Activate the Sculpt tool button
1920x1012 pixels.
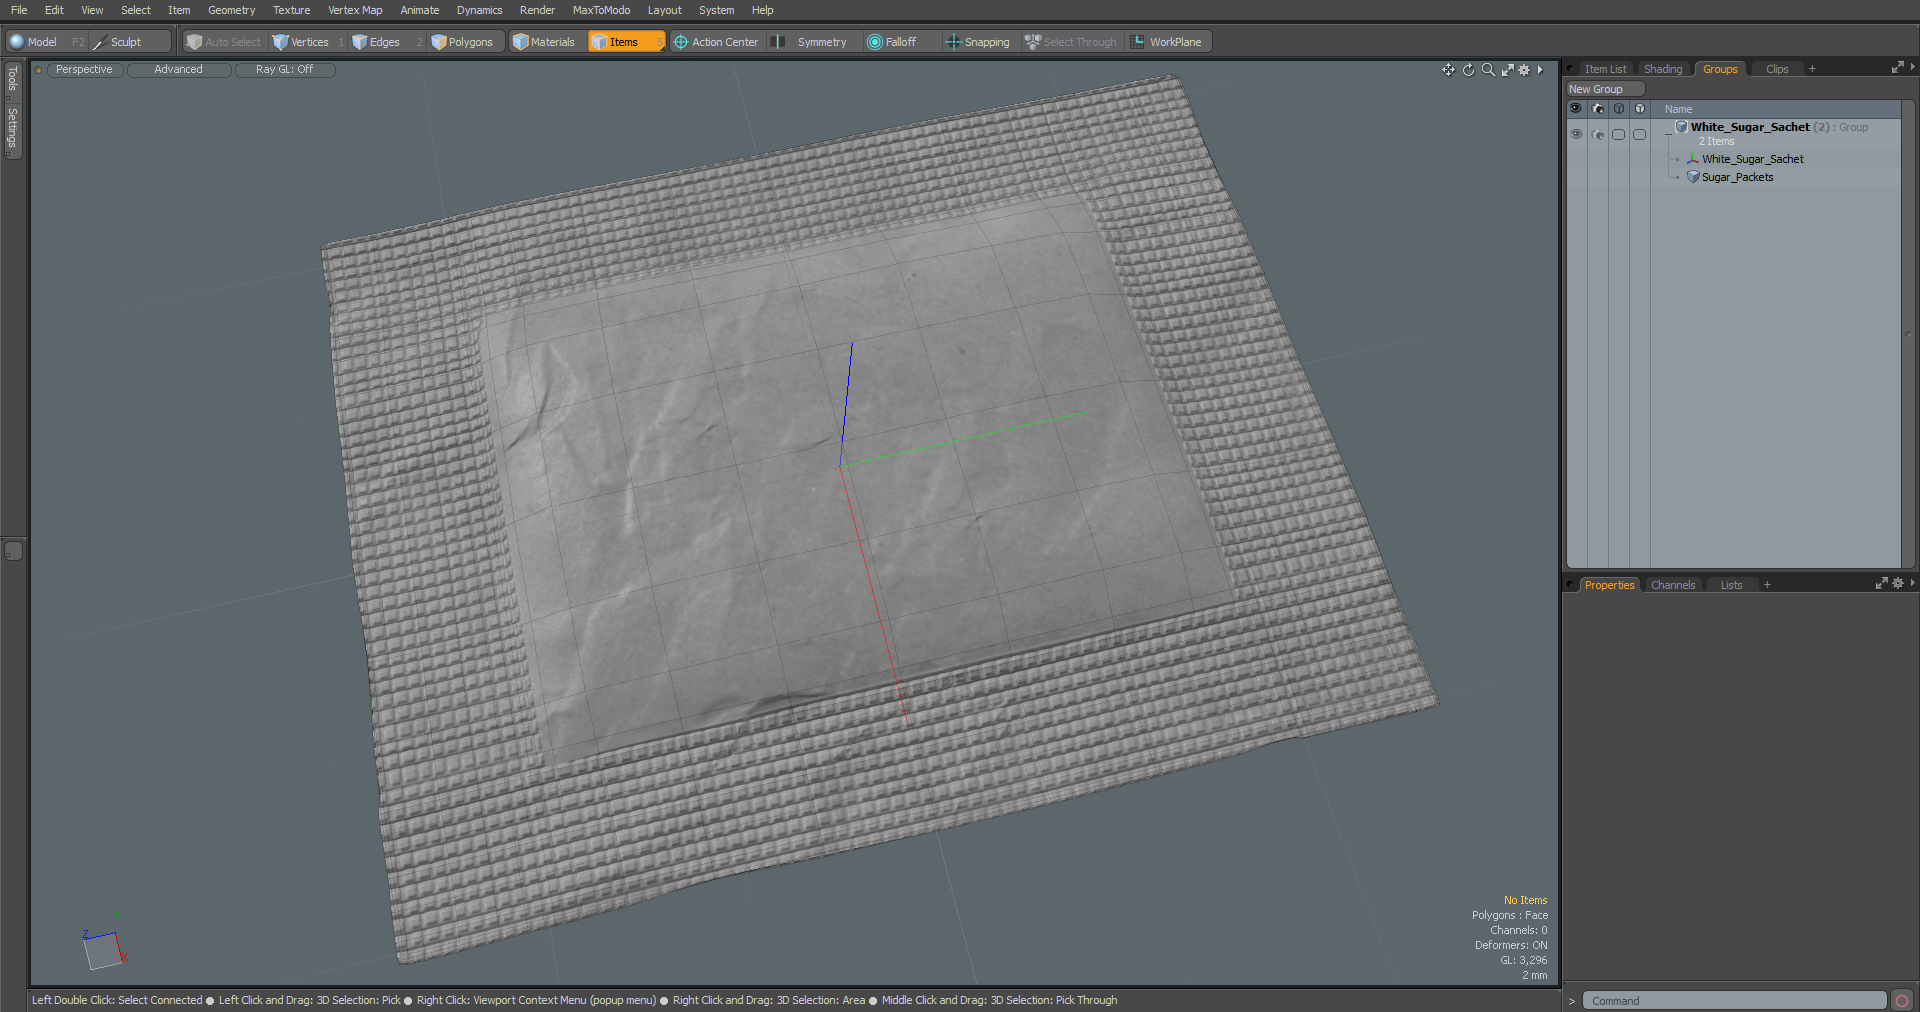pos(128,42)
